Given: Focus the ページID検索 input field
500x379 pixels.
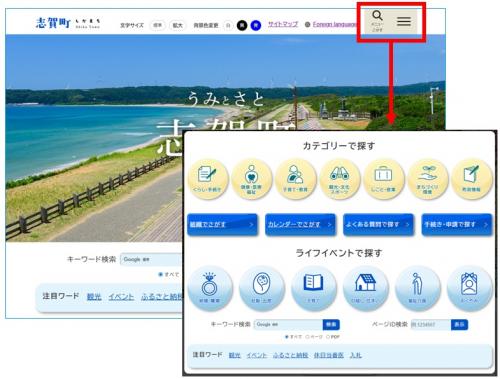Looking at the screenshot, I should pos(431,324).
